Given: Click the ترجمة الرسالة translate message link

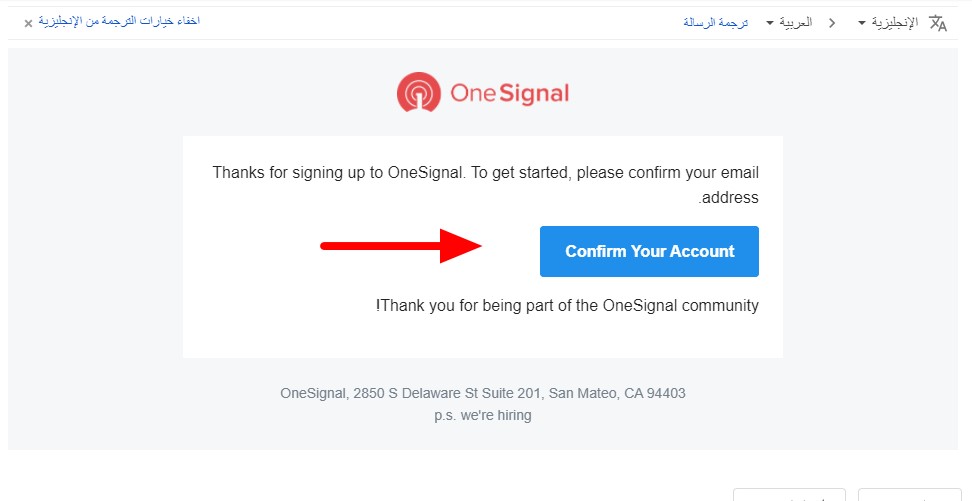Looking at the screenshot, I should 715,22.
